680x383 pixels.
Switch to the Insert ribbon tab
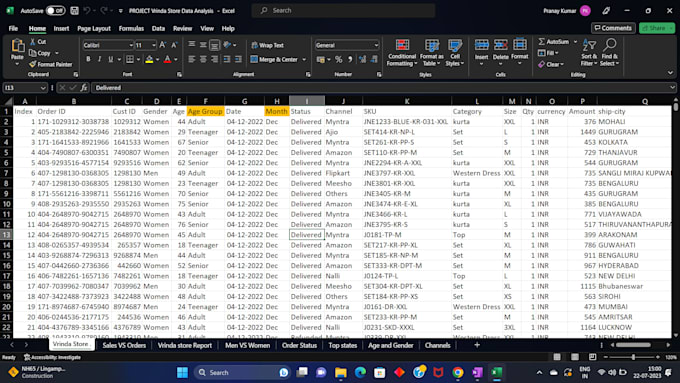pos(61,28)
